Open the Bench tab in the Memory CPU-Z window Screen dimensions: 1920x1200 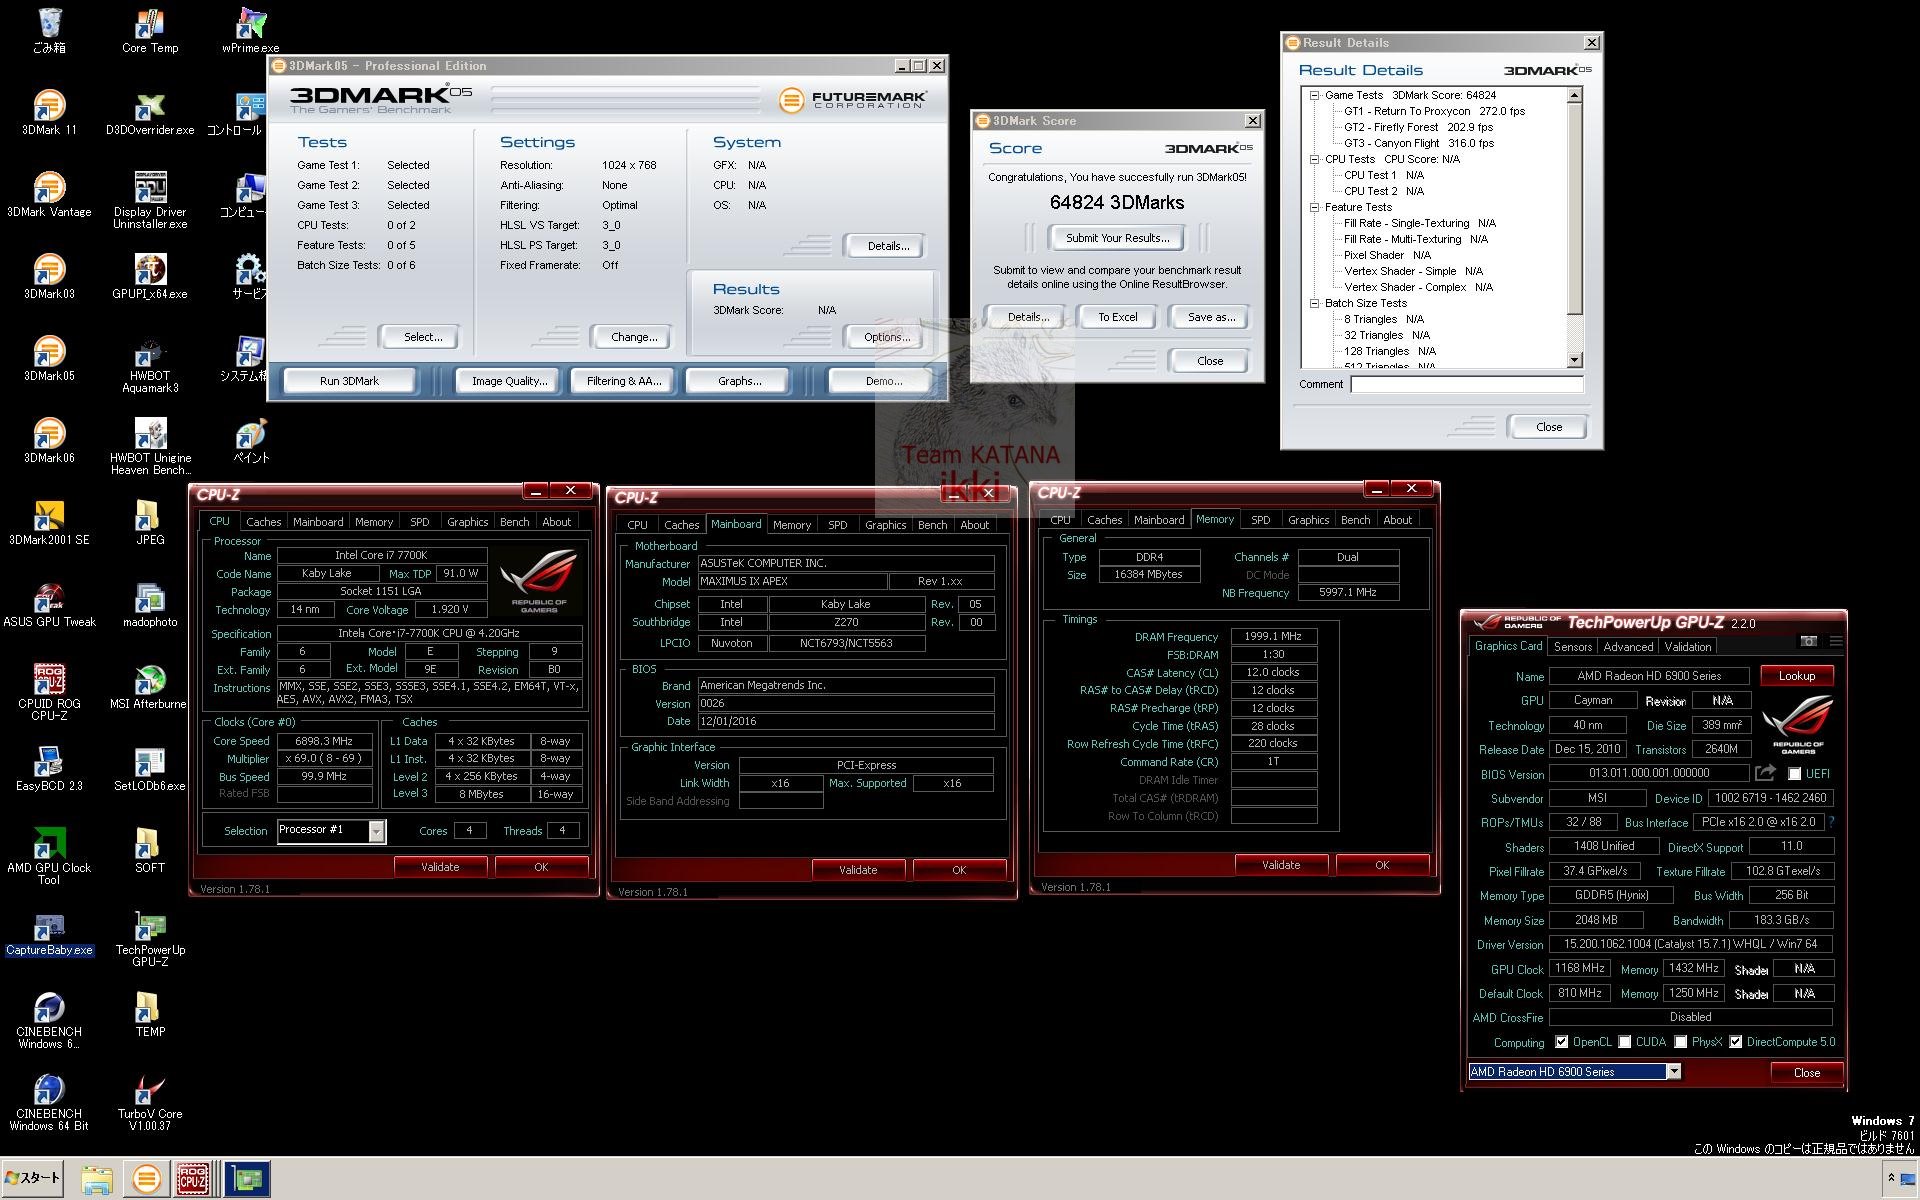click(x=1355, y=520)
